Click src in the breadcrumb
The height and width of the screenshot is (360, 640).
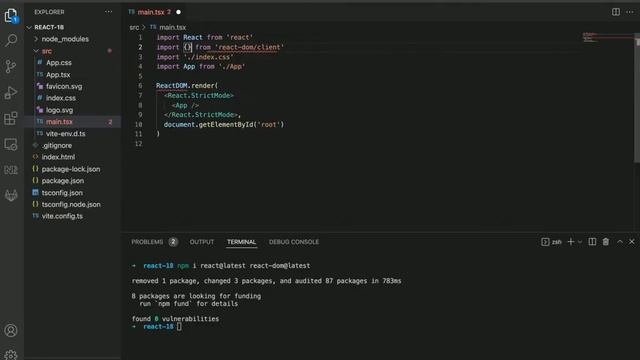point(134,27)
